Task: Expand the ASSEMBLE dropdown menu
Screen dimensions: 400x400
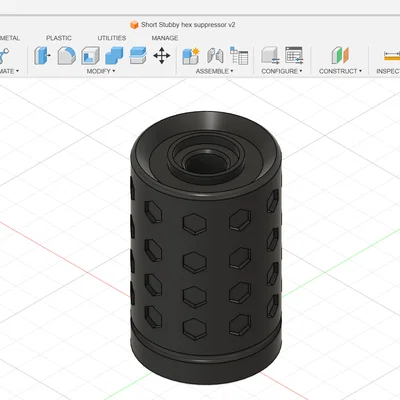Action: [x=214, y=71]
